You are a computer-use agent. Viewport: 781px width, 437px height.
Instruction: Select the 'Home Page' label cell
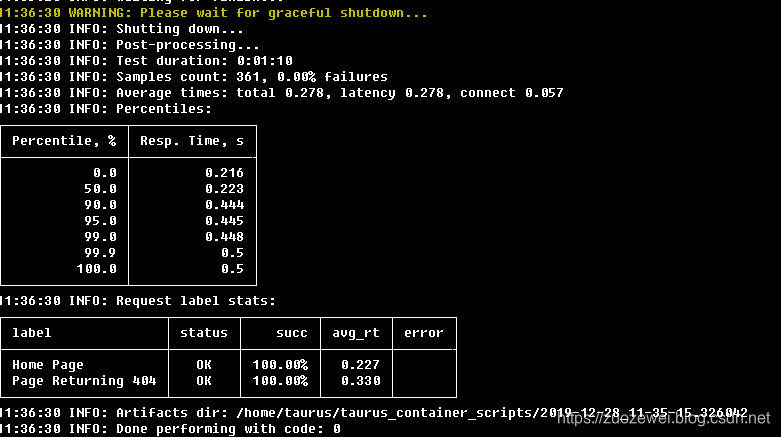coord(48,365)
